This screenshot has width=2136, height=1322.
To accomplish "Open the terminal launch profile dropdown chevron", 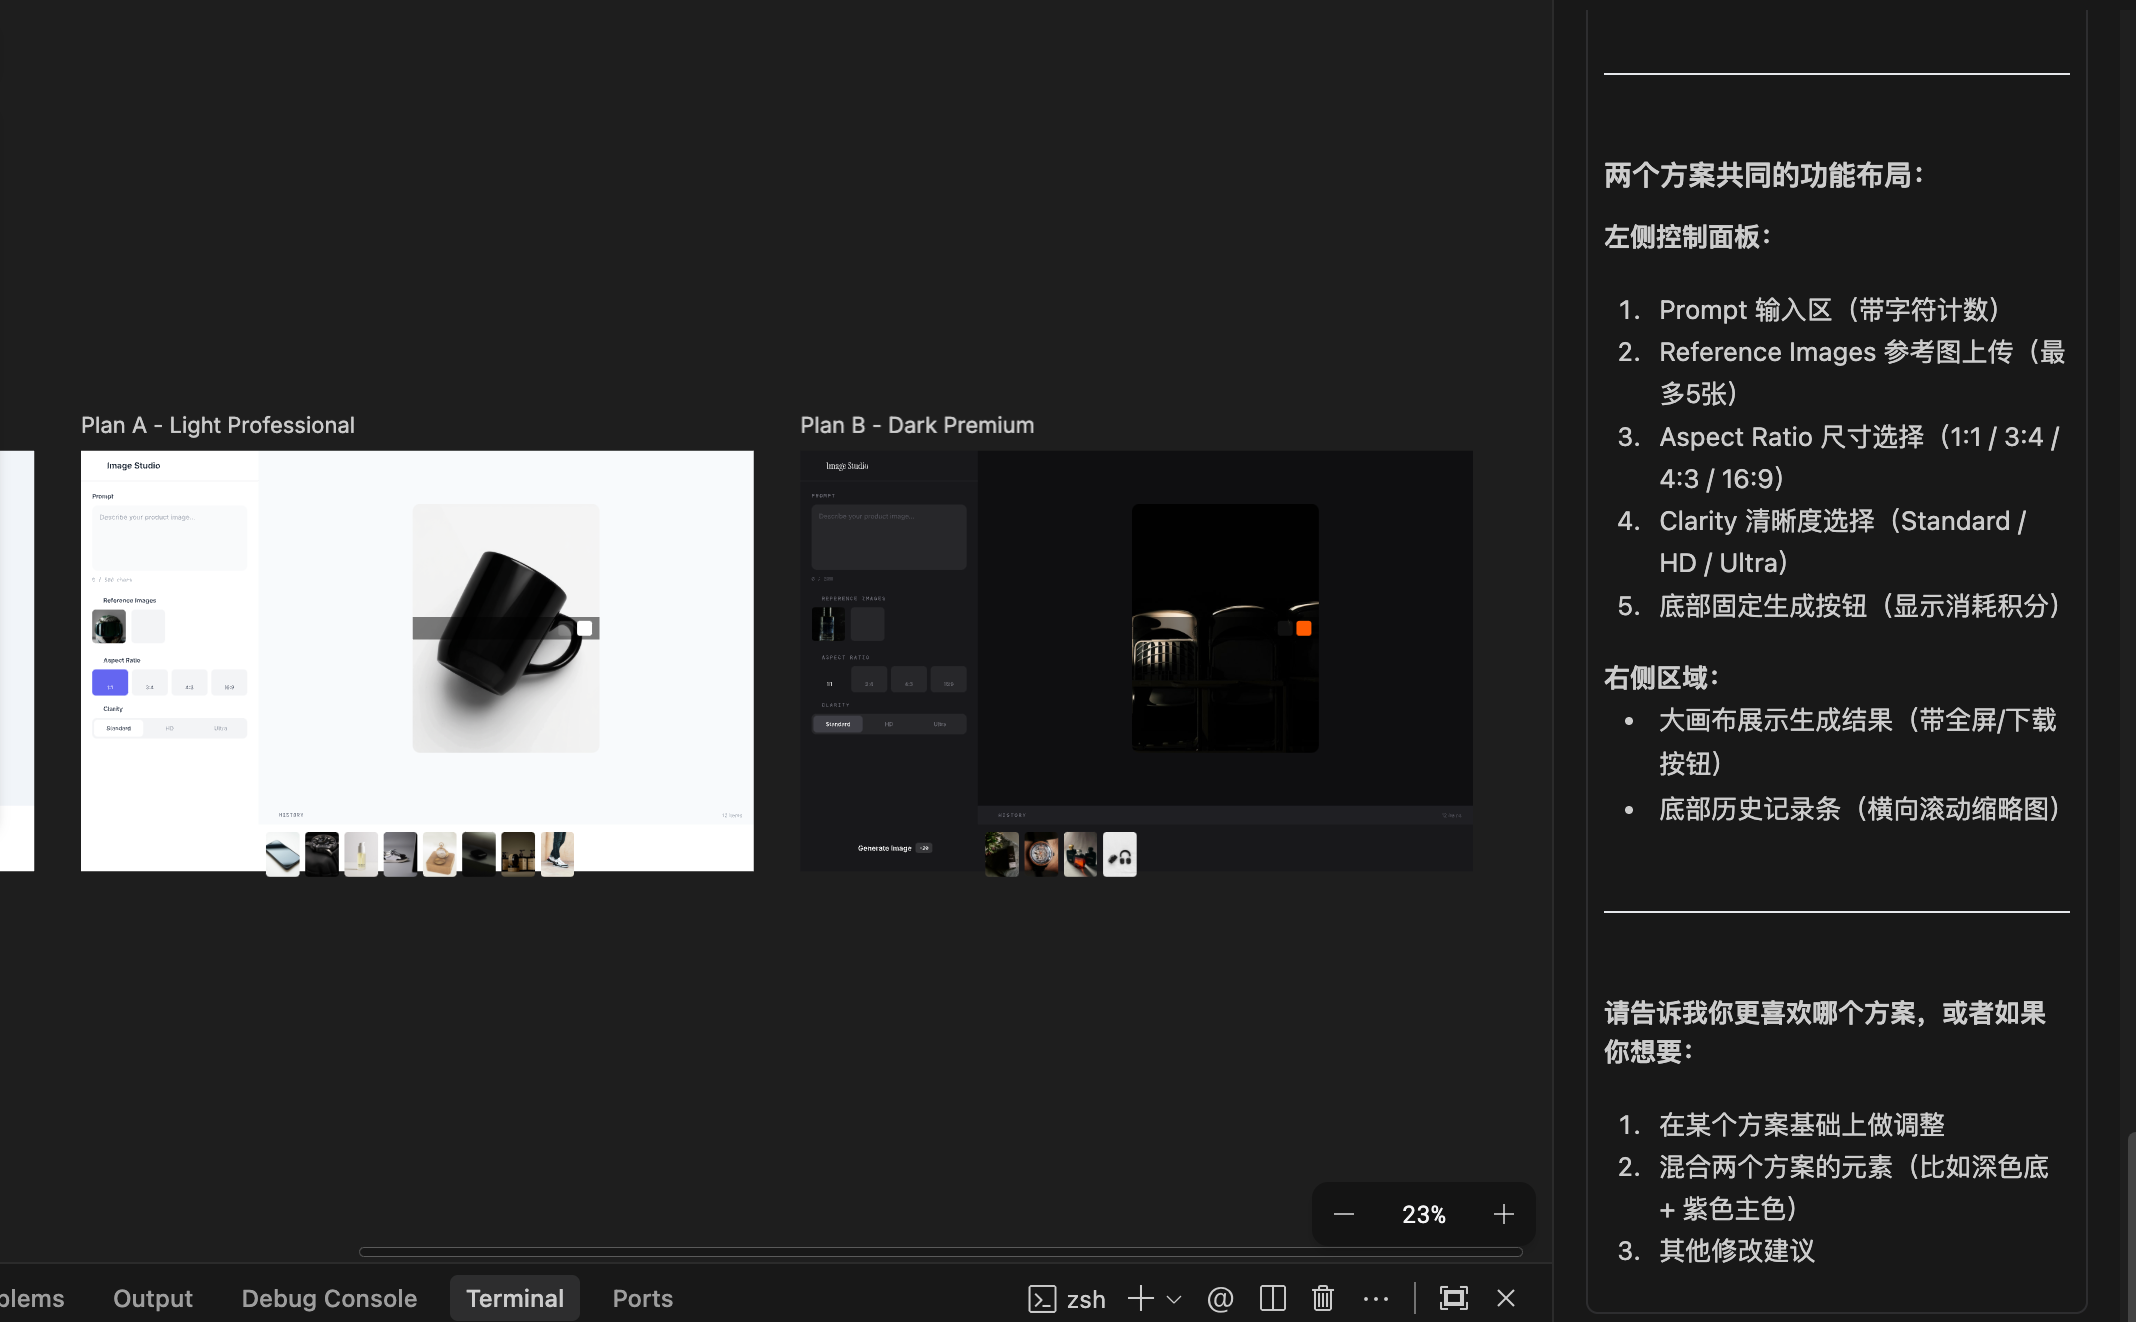I will tap(1174, 1299).
